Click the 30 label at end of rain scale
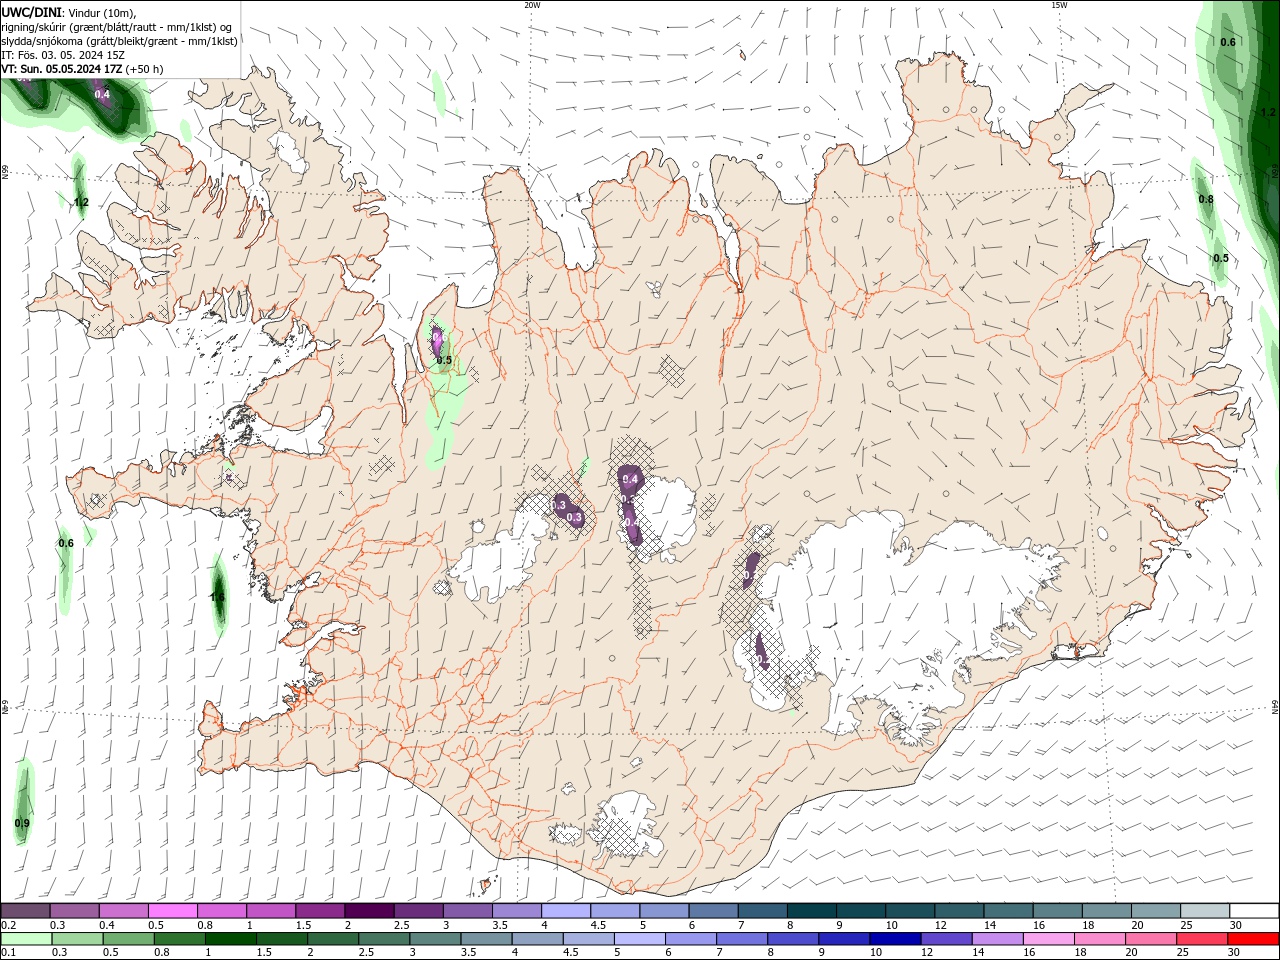Viewport: 1280px width, 960px height. pyautogui.click(x=1236, y=953)
